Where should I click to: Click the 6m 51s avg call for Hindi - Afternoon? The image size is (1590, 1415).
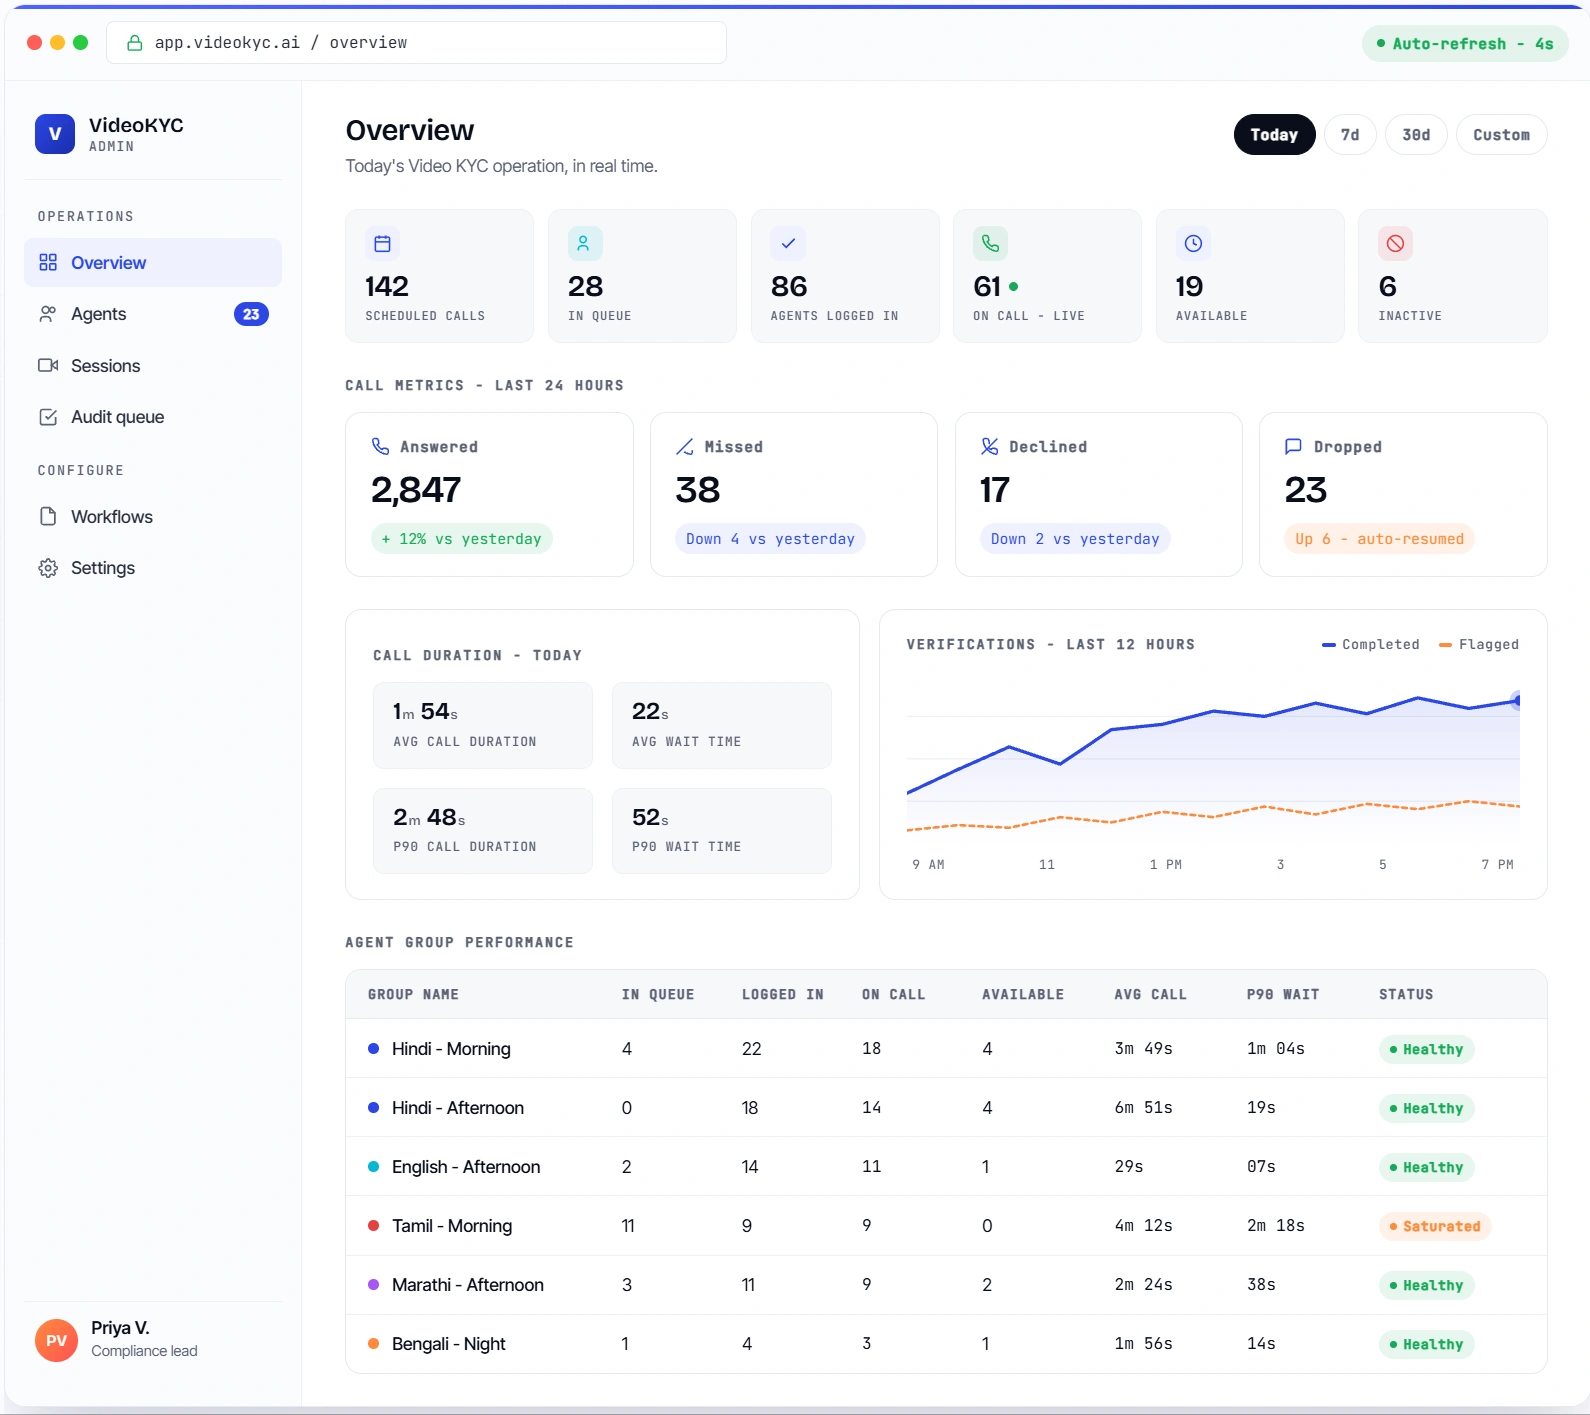tap(1144, 1108)
